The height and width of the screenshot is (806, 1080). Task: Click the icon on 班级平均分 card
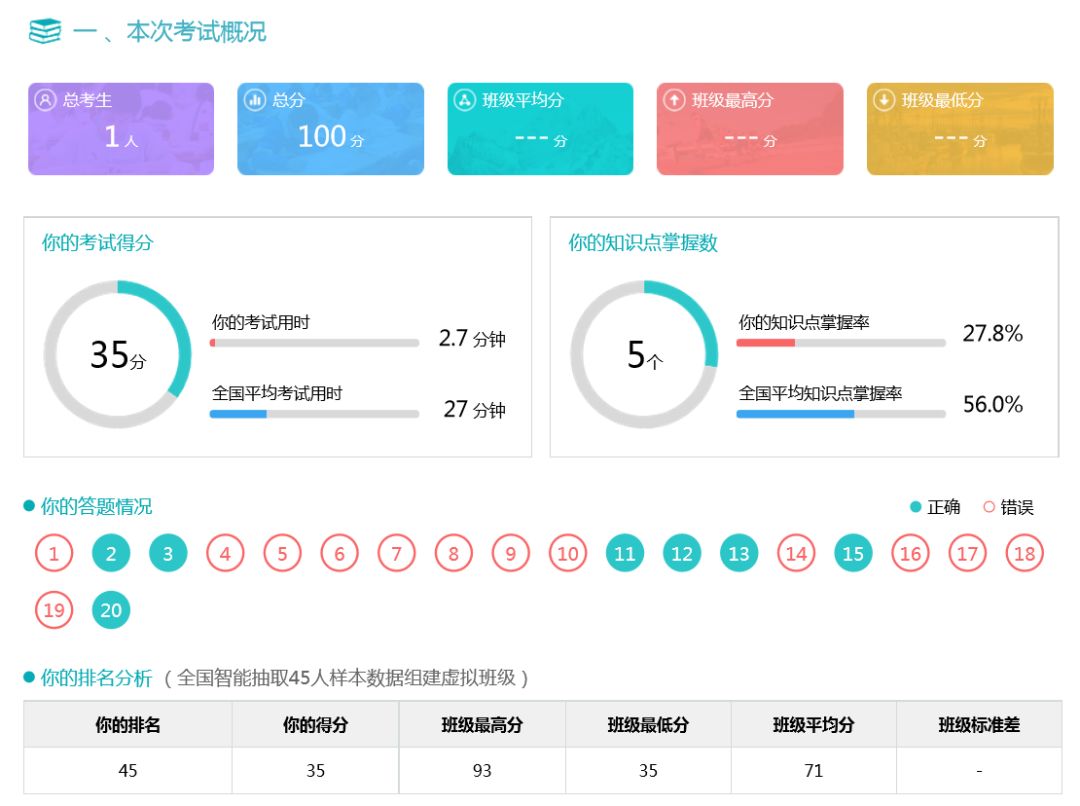[464, 100]
